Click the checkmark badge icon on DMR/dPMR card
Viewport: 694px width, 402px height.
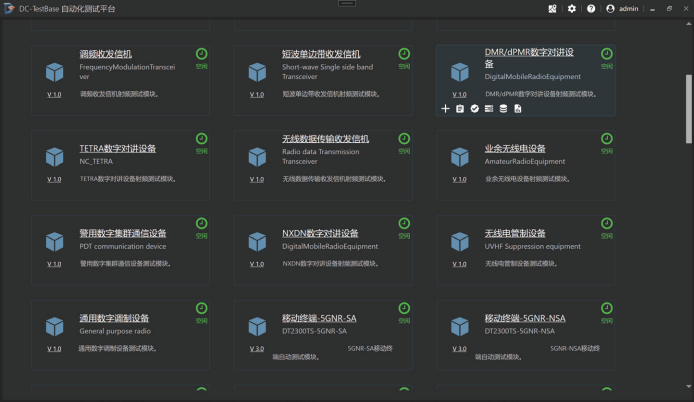[475, 108]
